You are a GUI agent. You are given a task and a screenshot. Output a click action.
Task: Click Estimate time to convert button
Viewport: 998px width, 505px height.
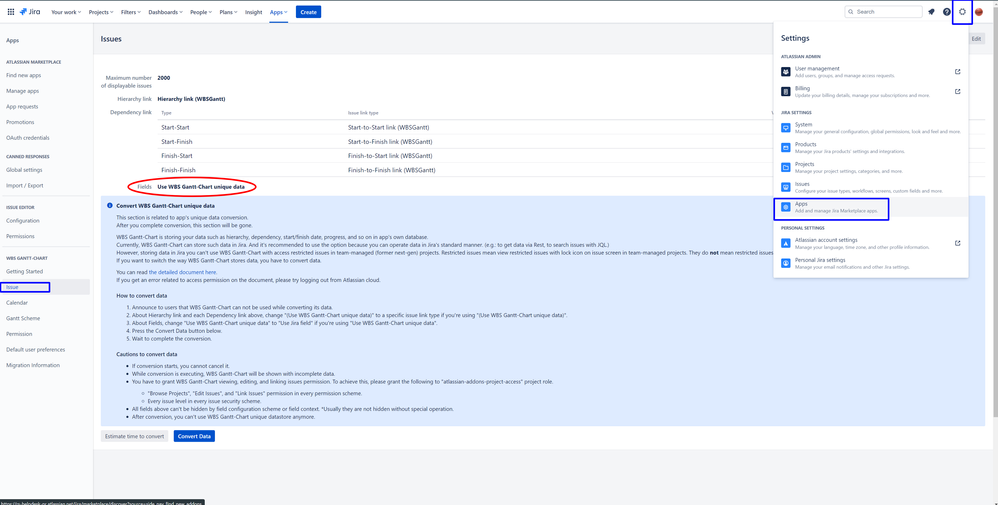point(134,436)
